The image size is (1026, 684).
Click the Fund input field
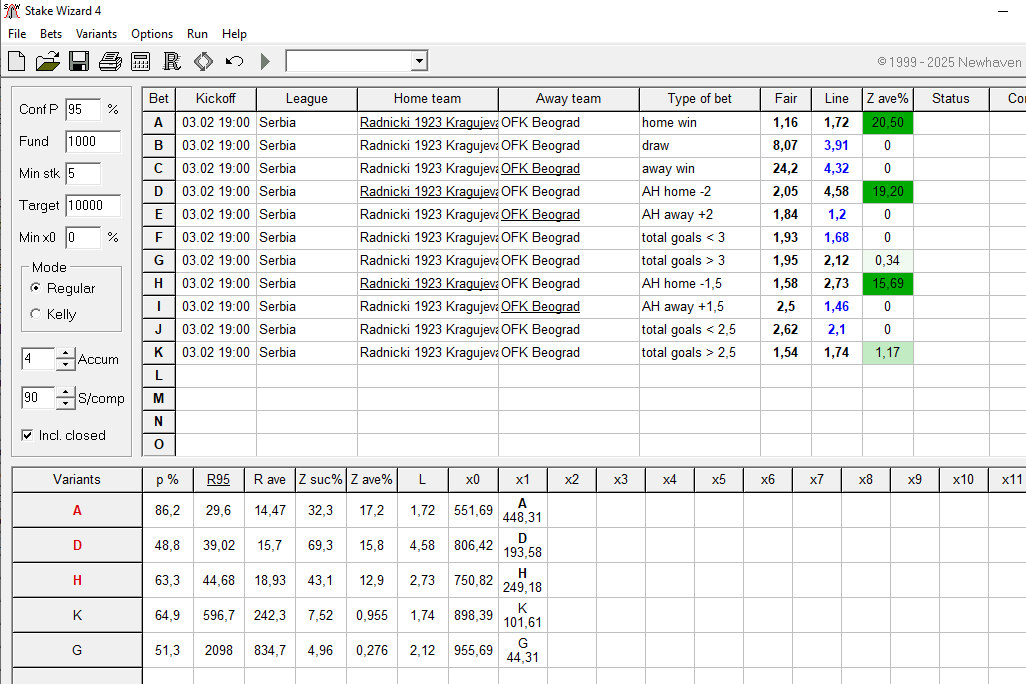(93, 141)
